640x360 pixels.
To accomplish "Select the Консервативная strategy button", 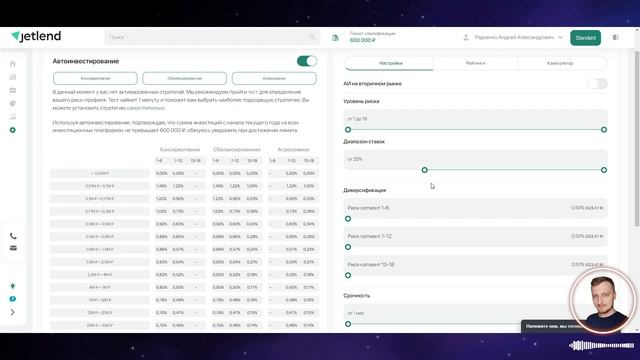I will pos(95,78).
